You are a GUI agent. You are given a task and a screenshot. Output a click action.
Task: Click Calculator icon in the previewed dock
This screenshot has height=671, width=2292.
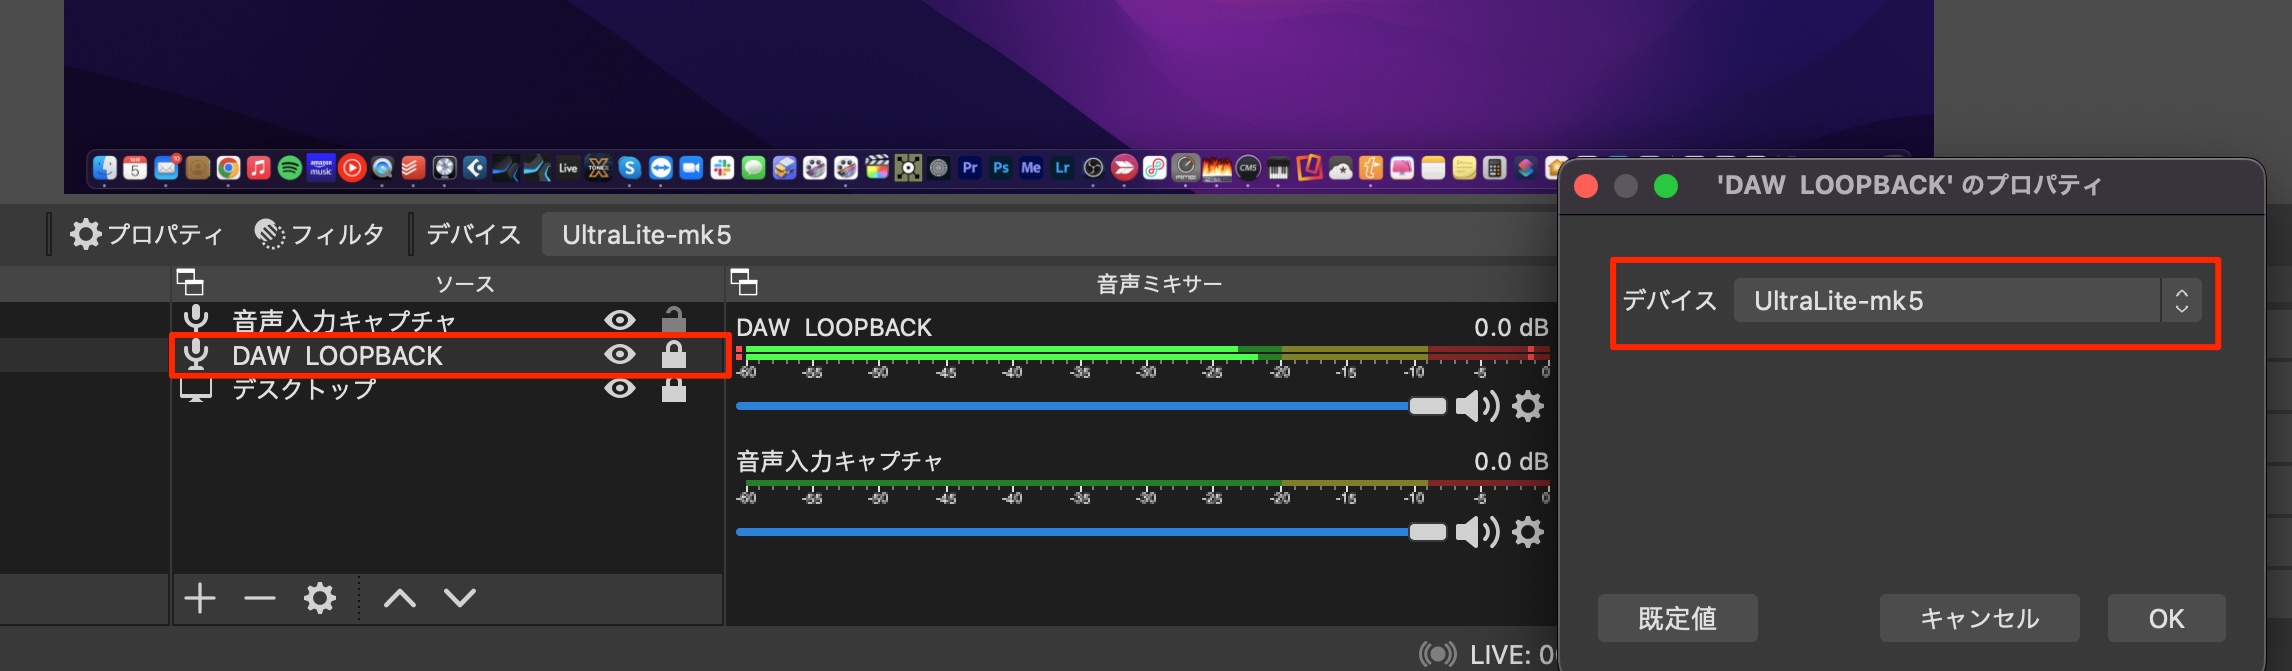point(1494,168)
